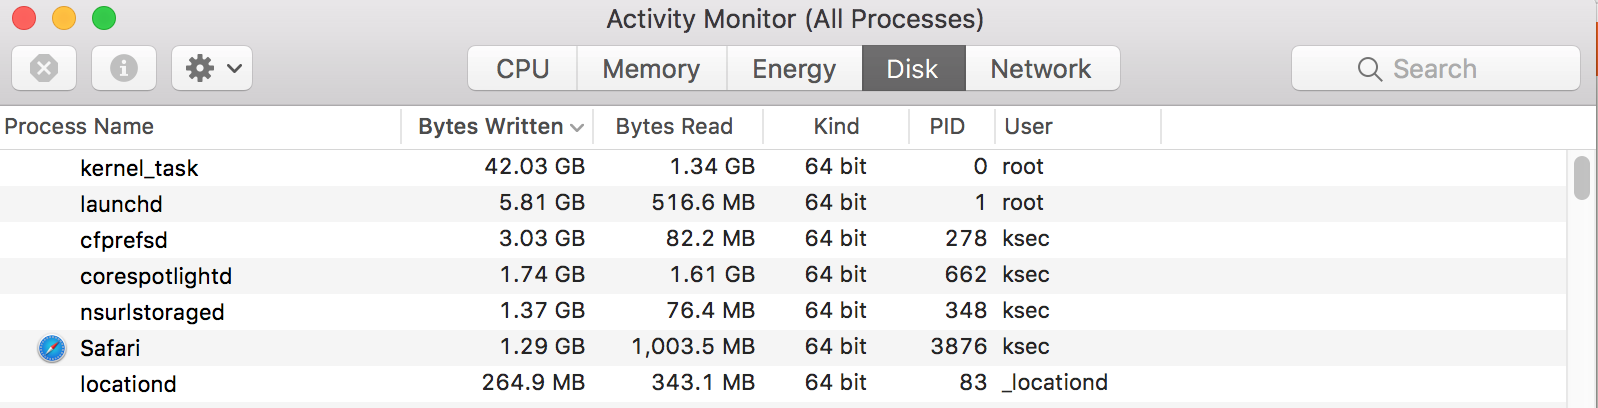Switch to the CPU tab

pyautogui.click(x=523, y=68)
